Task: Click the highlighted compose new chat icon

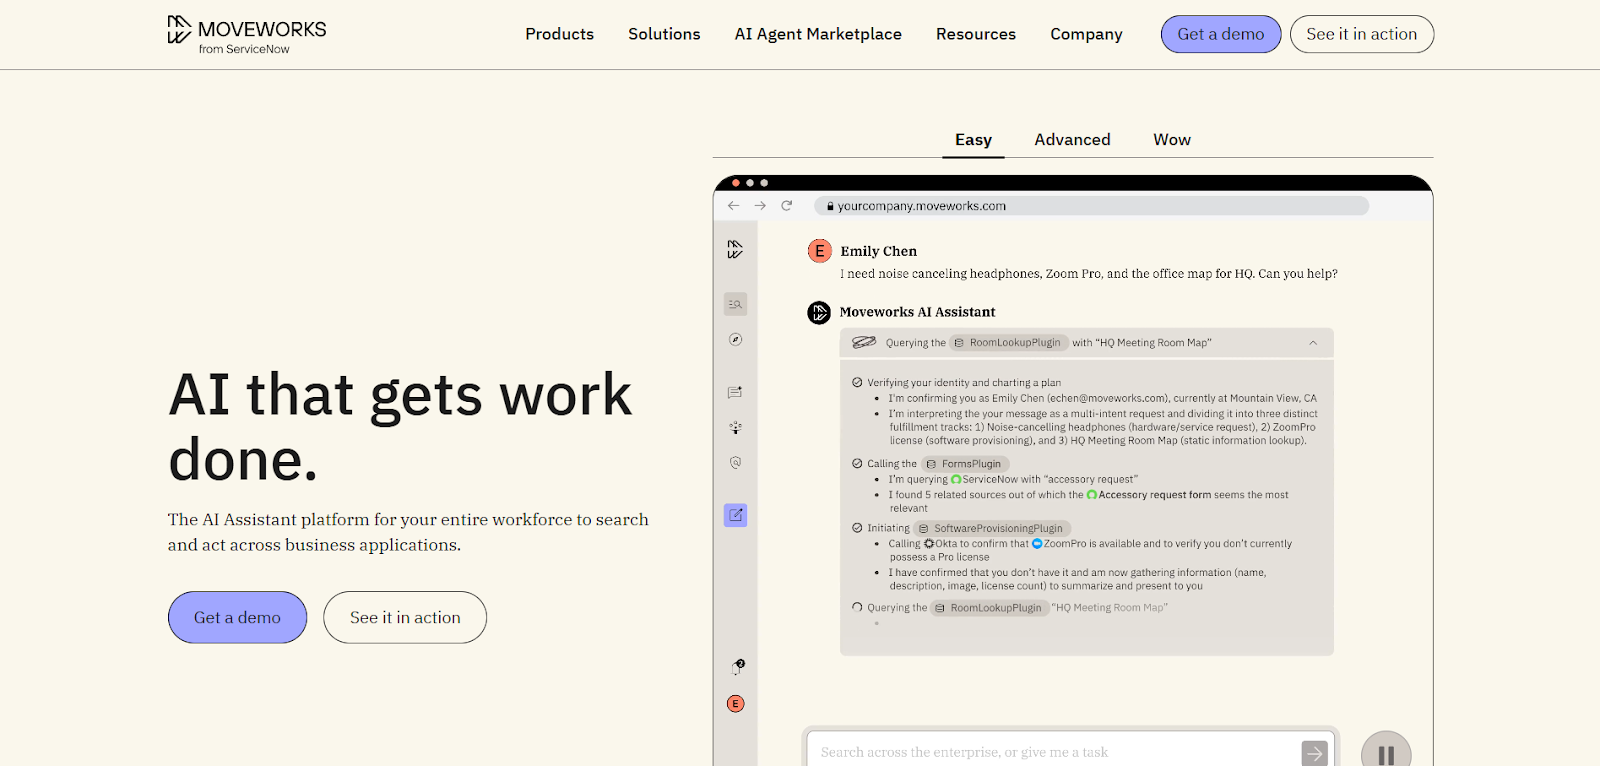Action: [x=735, y=515]
